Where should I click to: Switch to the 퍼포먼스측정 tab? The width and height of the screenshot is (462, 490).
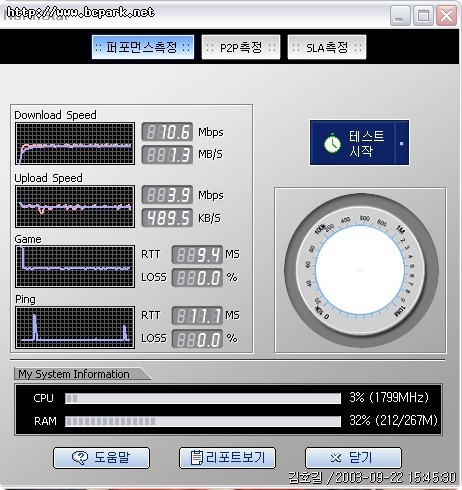click(x=143, y=47)
